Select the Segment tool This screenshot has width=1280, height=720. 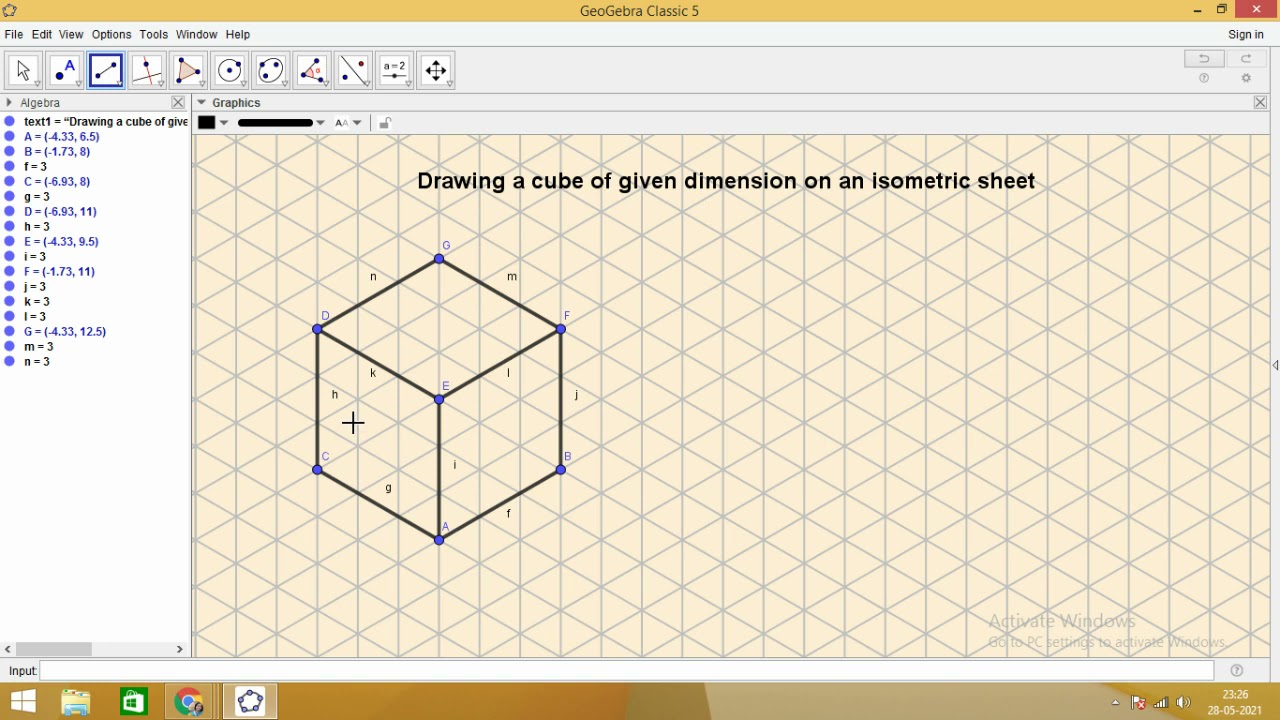click(106, 70)
